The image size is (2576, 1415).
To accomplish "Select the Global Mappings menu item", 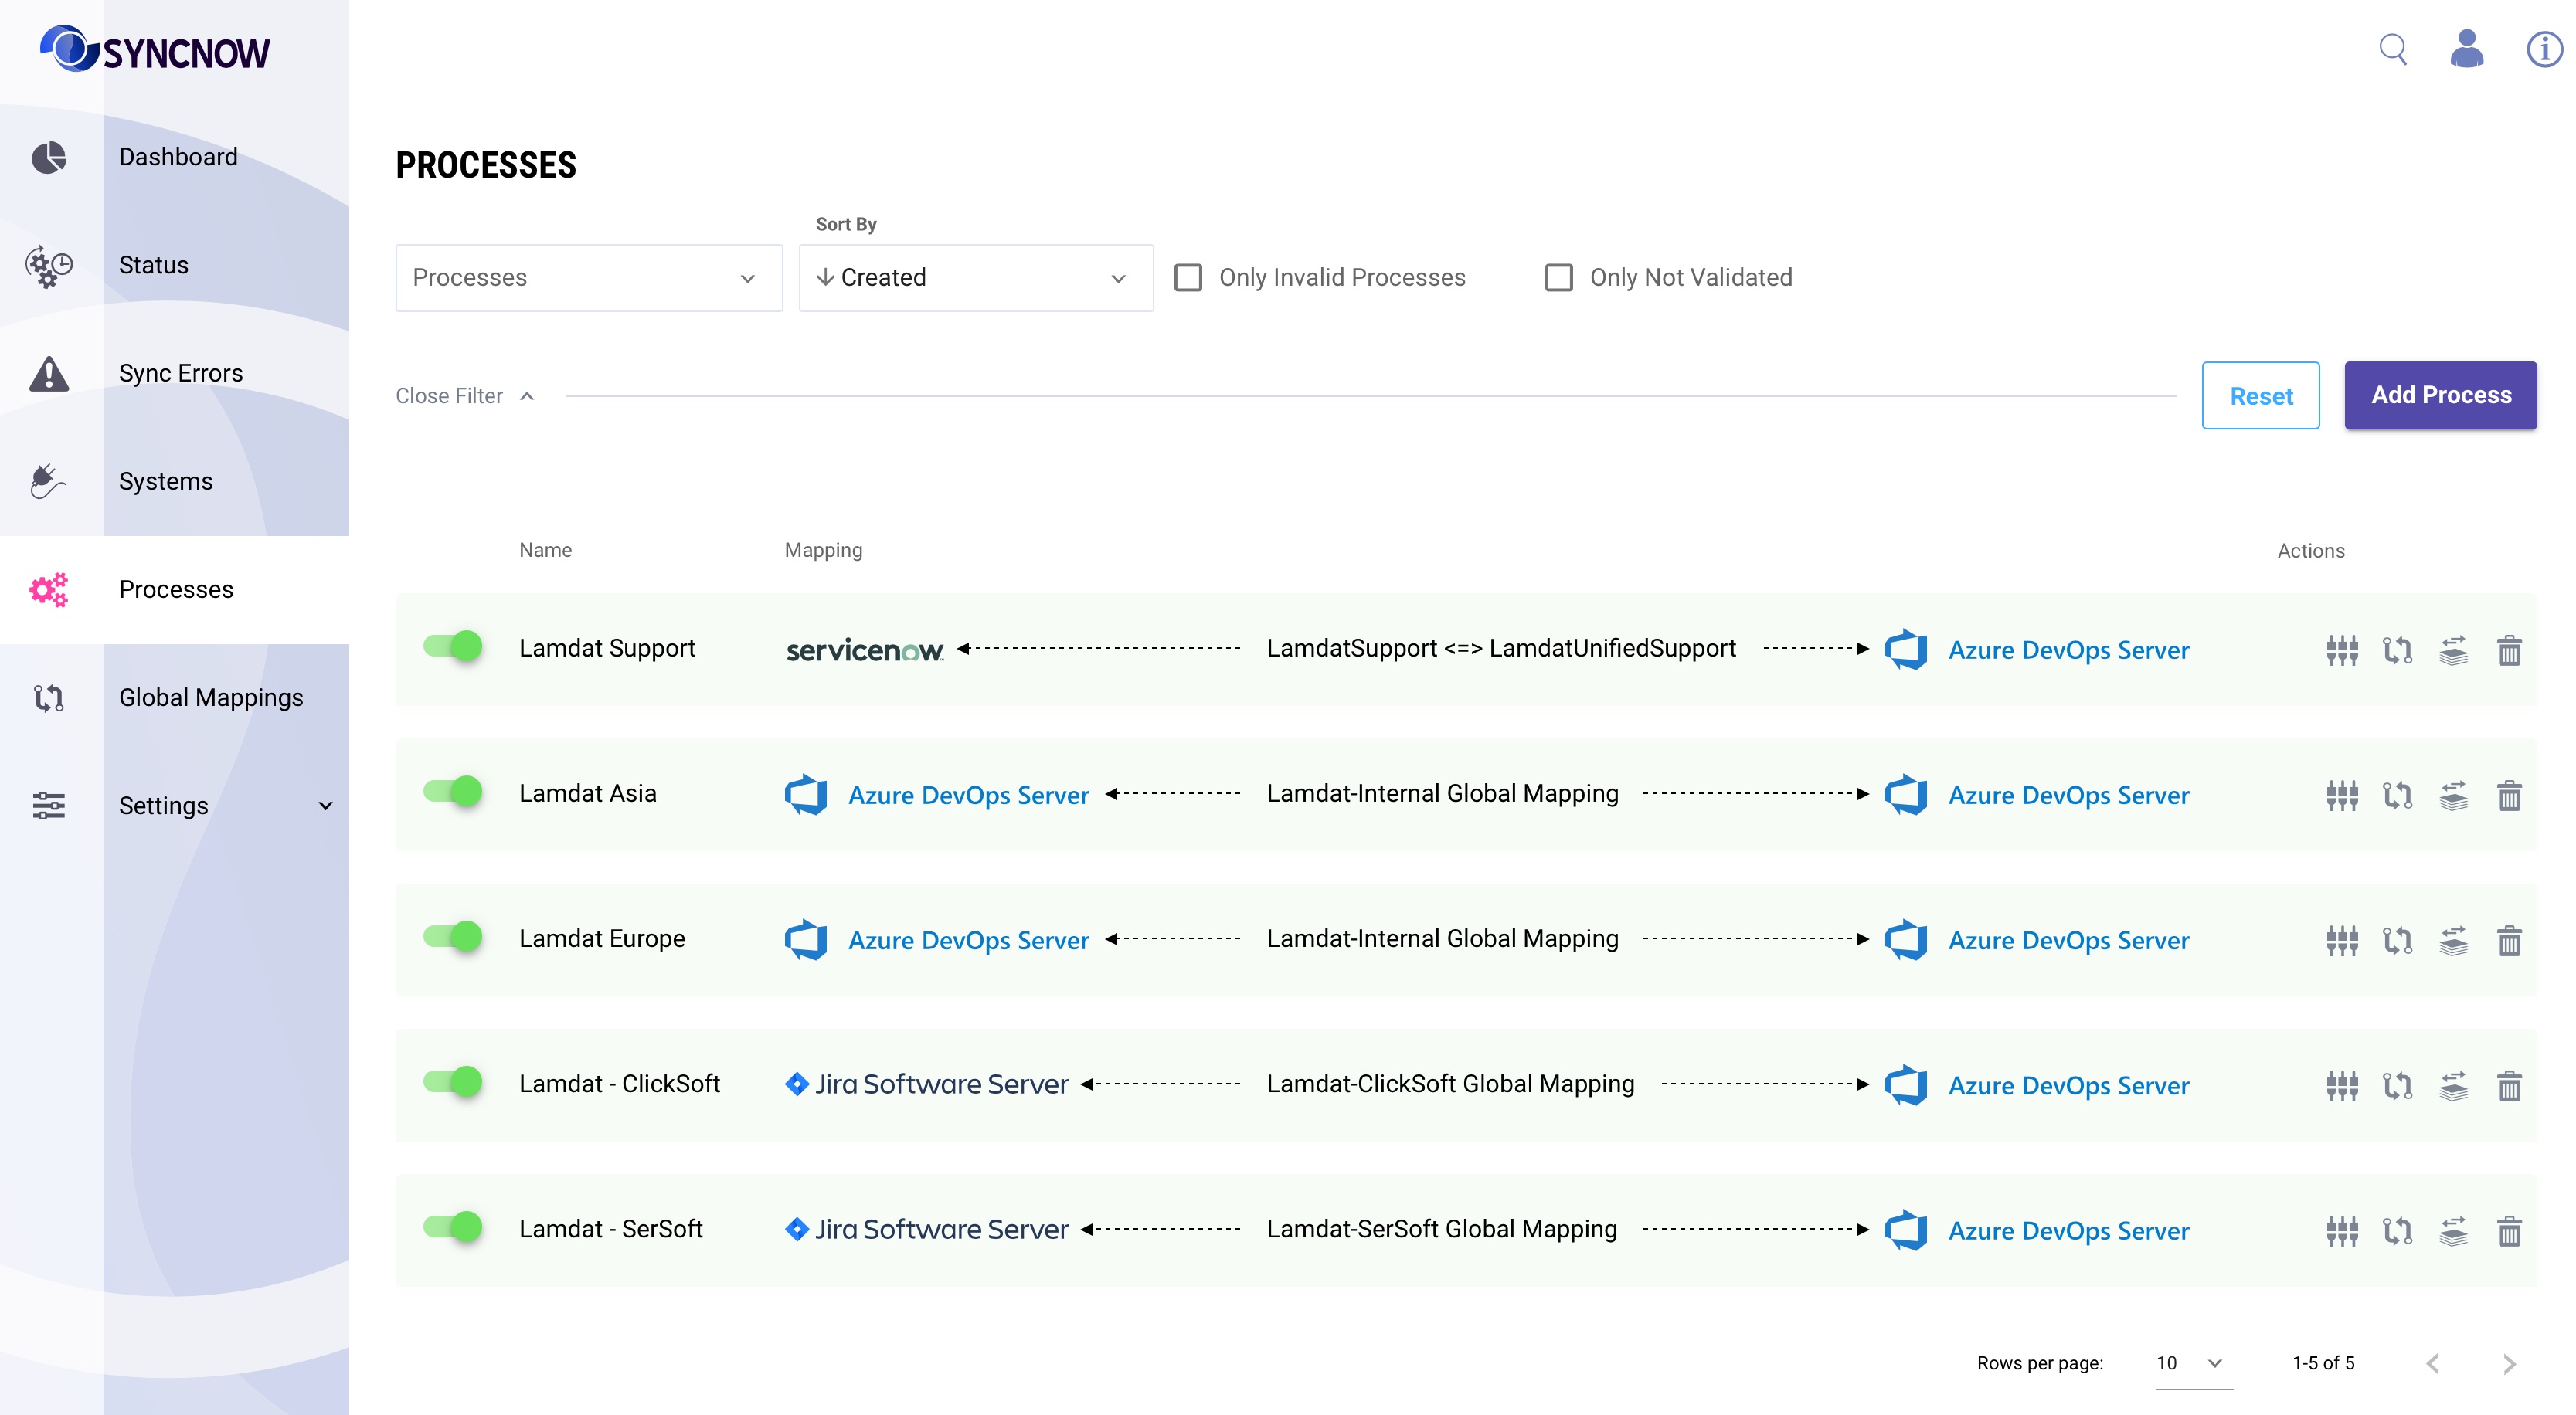I will tap(209, 697).
